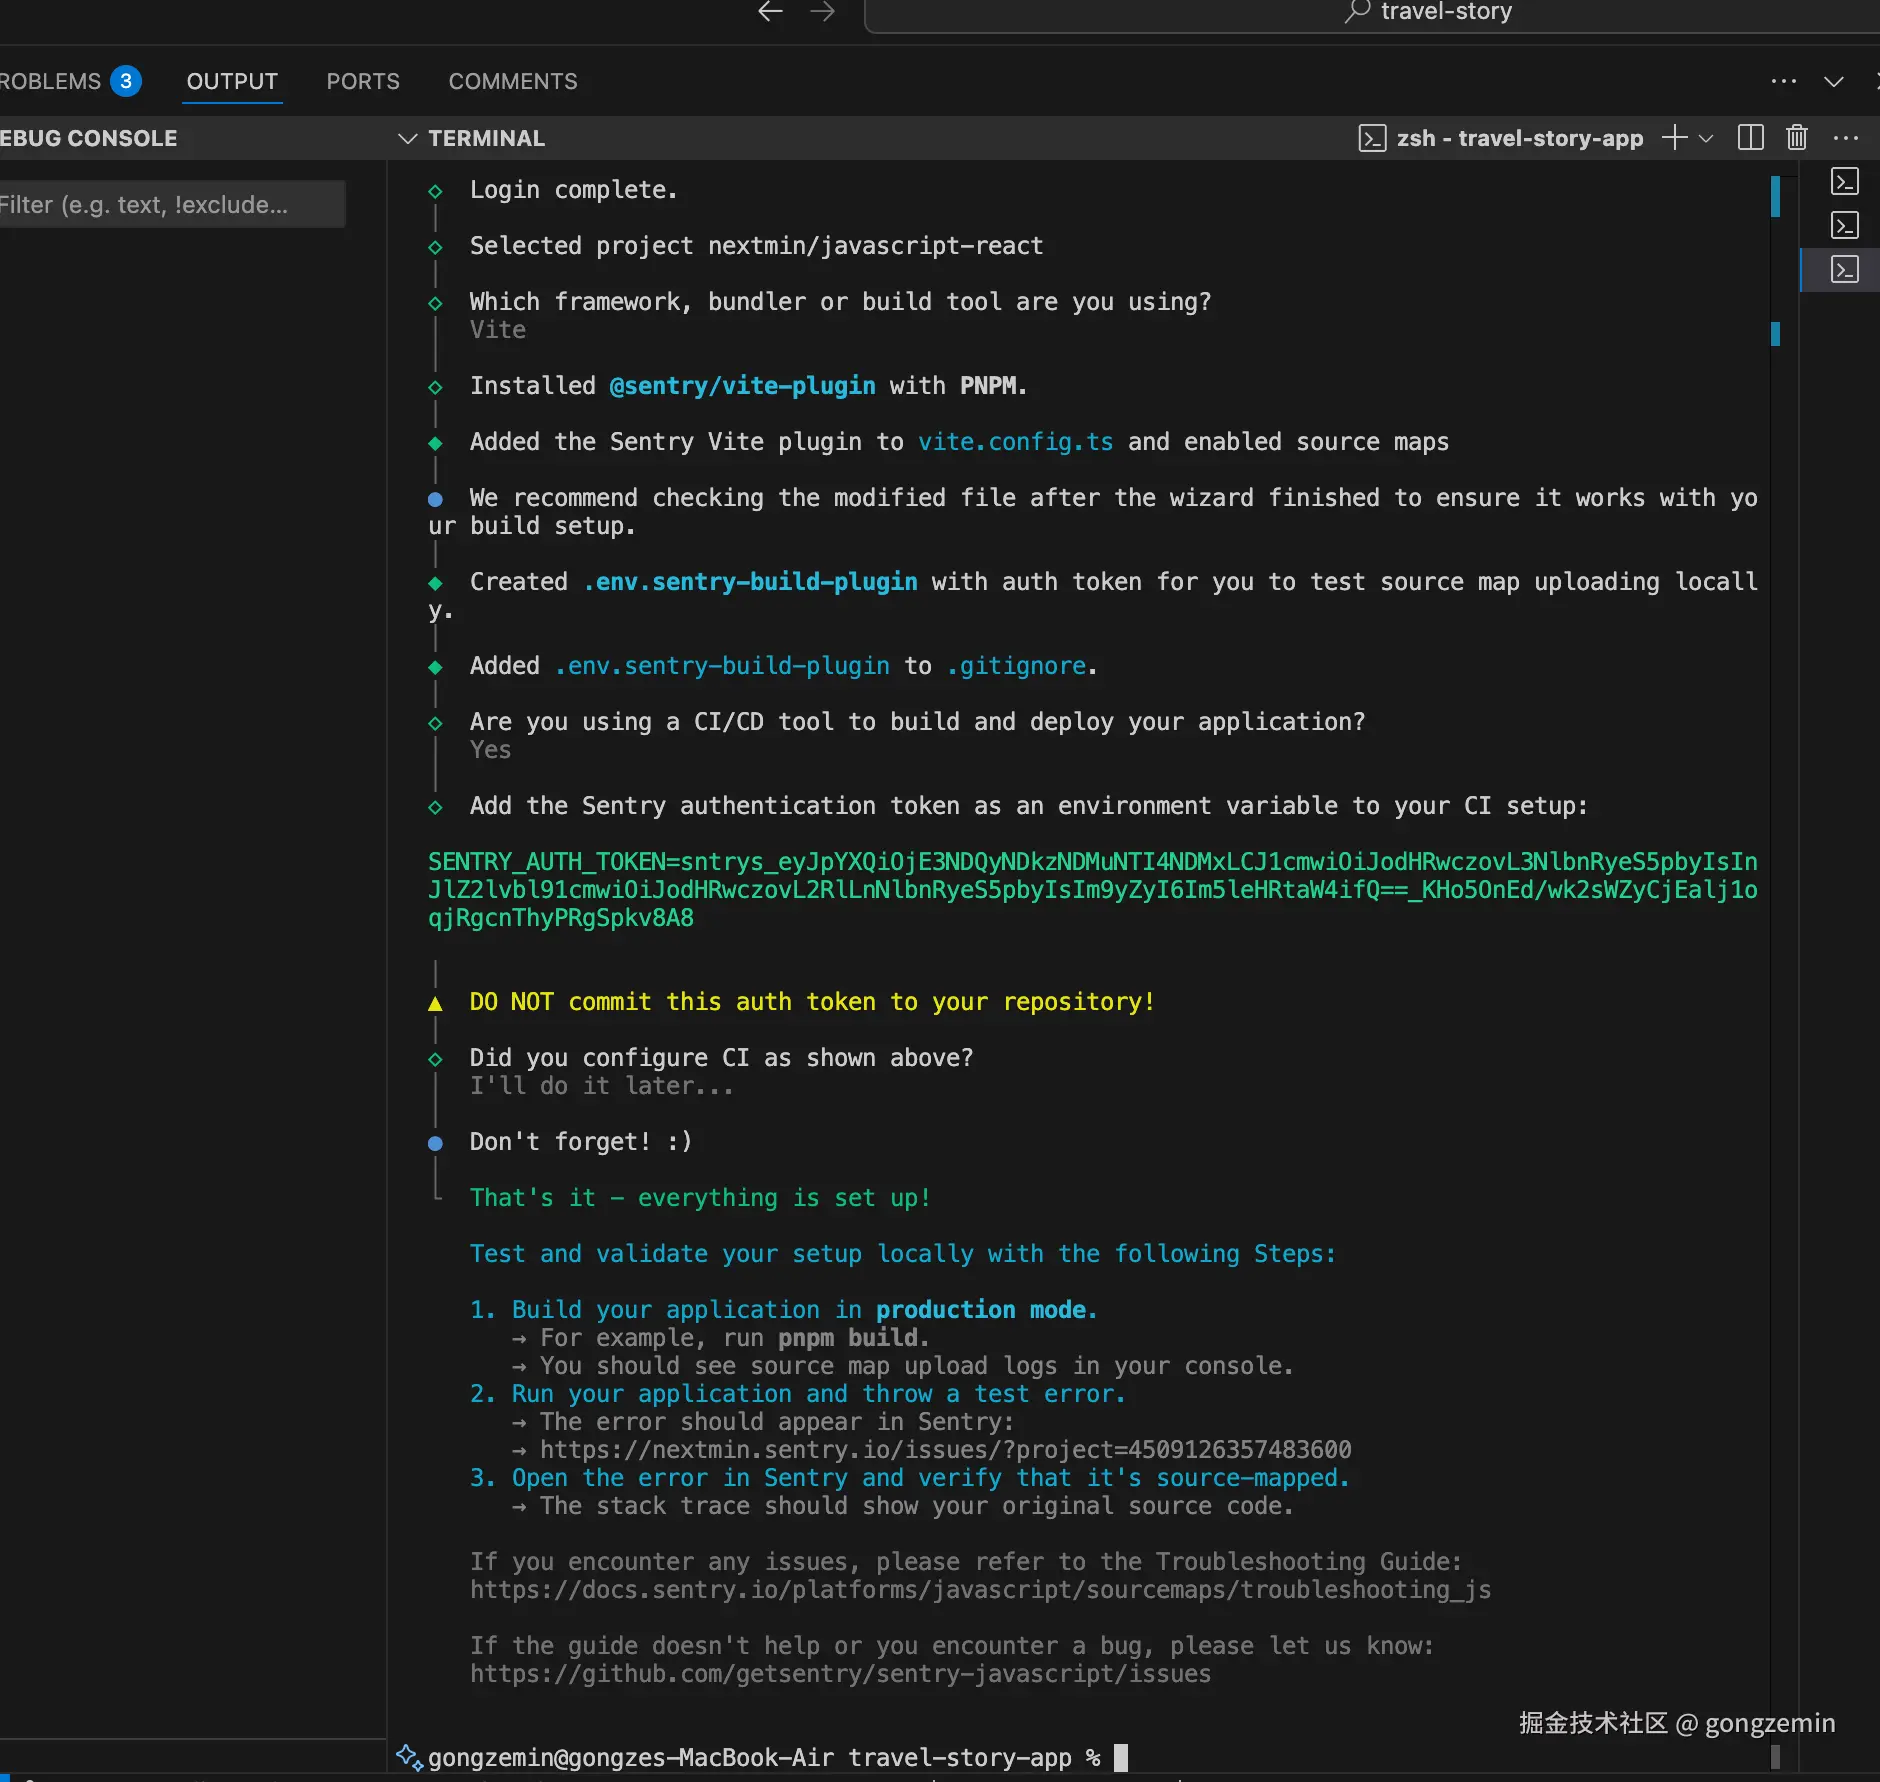Image resolution: width=1880 pixels, height=1782 pixels.
Task: Open the sentry-javascript GitHub issues URL
Action: tap(841, 1674)
